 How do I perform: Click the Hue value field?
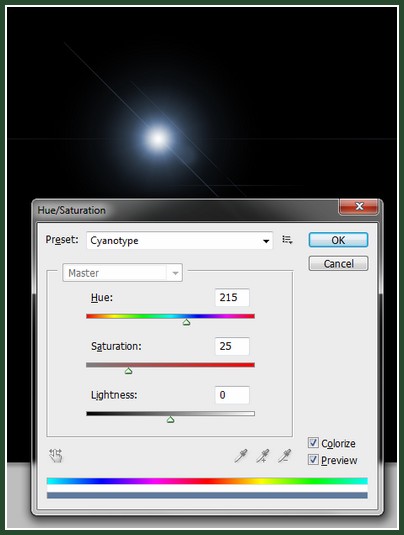coord(232,297)
